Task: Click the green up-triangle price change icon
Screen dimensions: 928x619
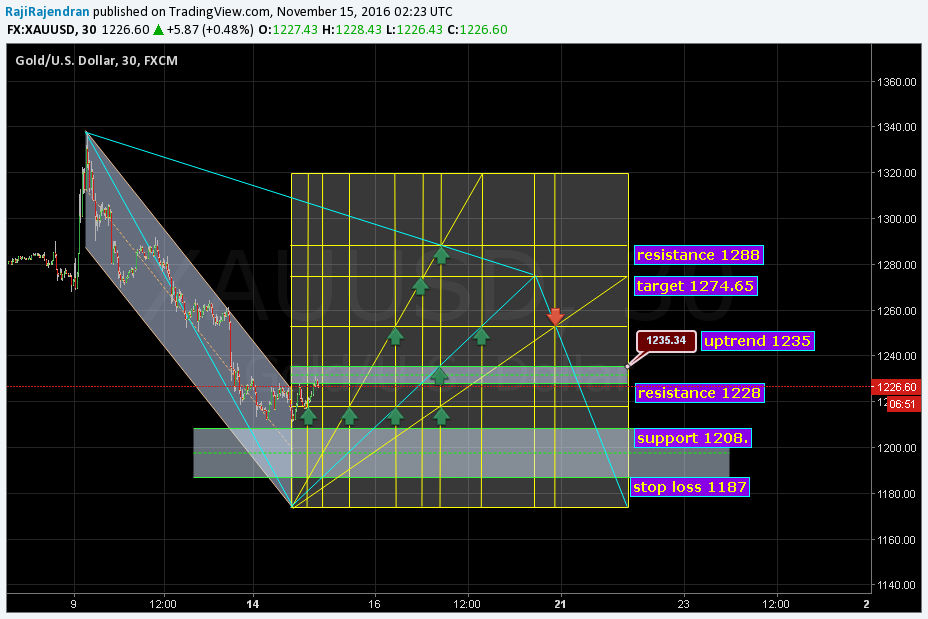Action: (158, 30)
